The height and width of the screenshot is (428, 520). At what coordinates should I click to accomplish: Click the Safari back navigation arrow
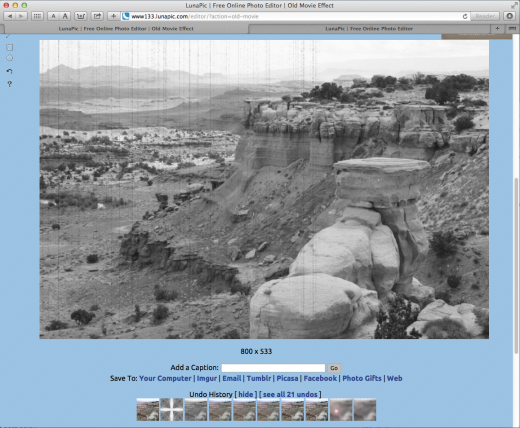tap(10, 16)
